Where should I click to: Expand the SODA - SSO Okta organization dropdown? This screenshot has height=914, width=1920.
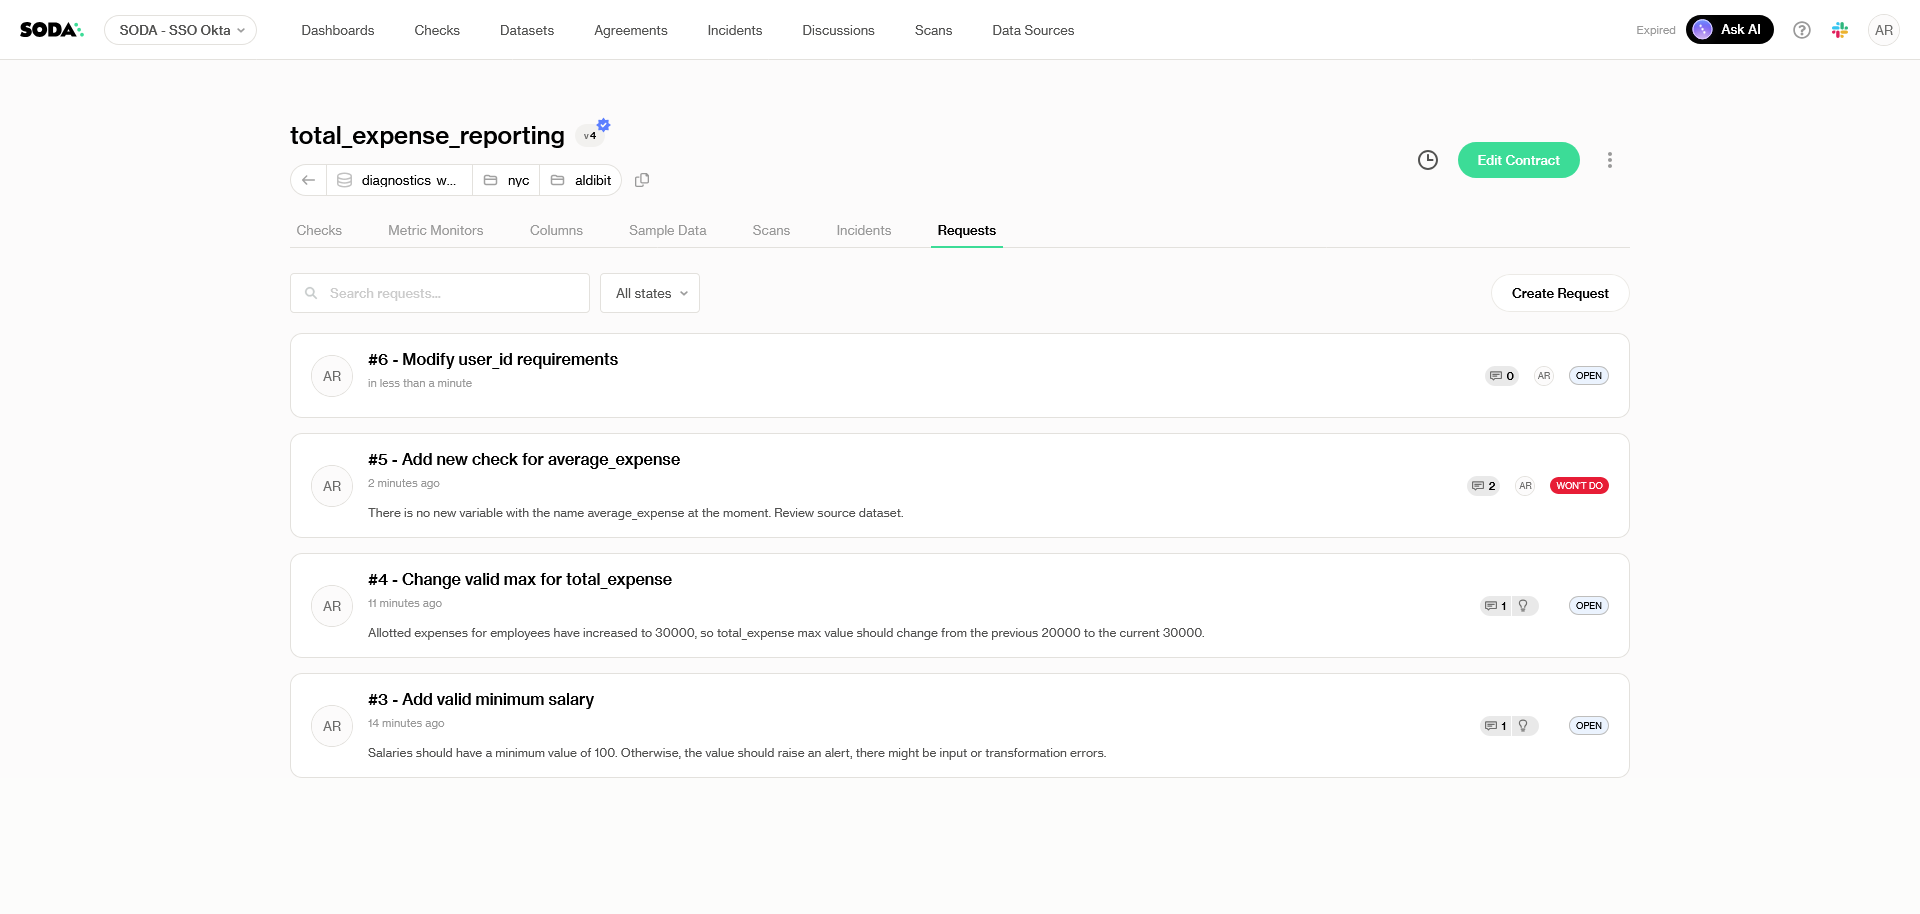[x=180, y=30]
